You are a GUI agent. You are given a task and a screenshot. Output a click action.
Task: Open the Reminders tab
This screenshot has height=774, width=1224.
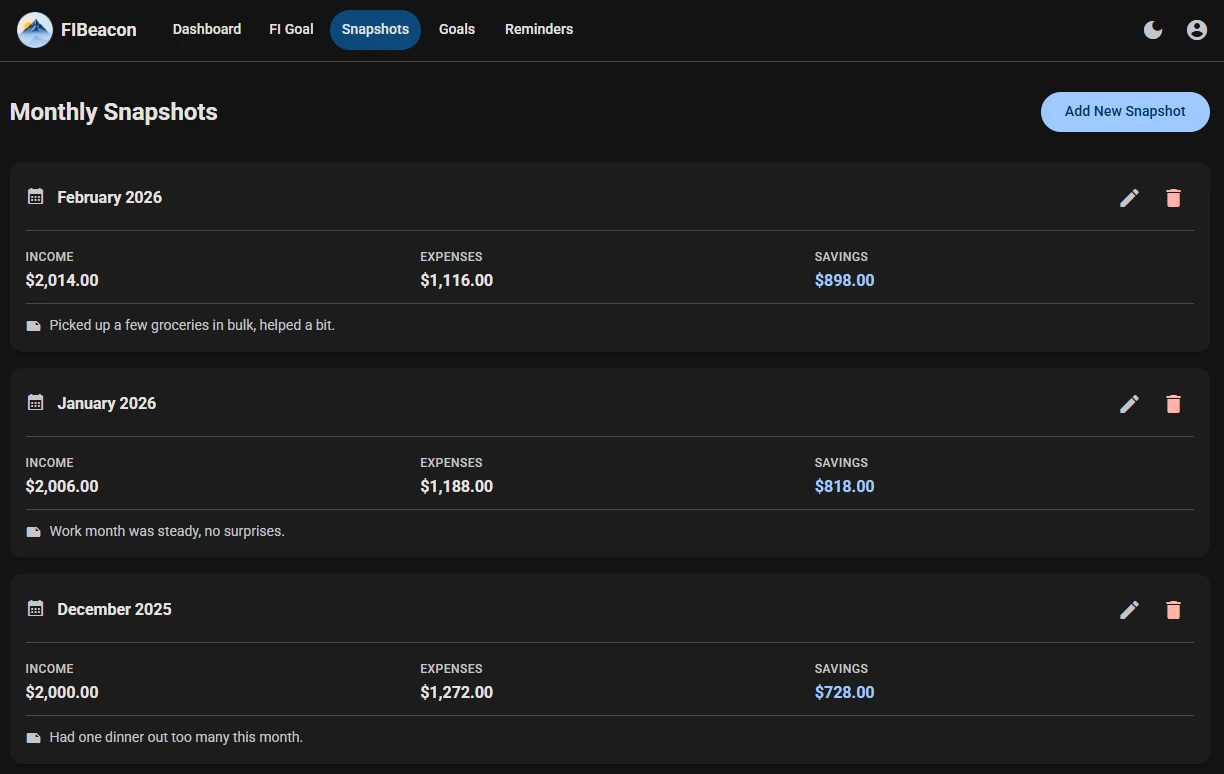click(538, 30)
